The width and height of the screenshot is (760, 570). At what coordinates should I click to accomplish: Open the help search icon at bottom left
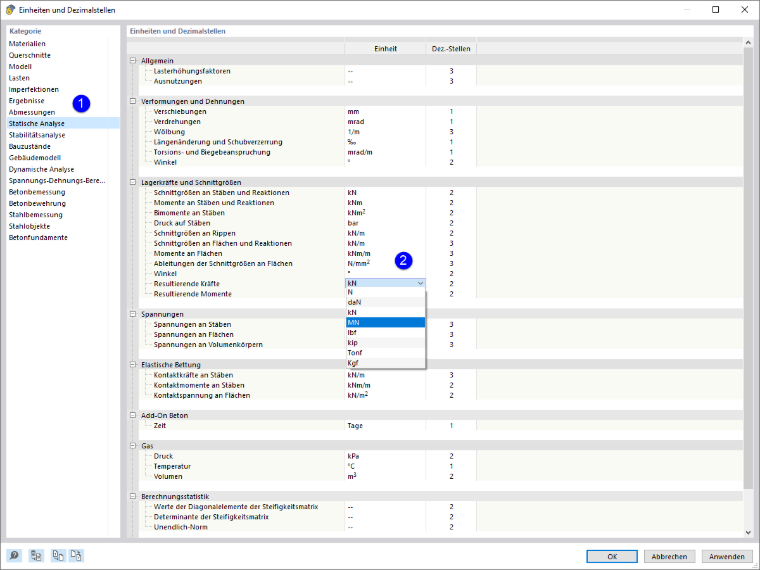tap(14, 555)
